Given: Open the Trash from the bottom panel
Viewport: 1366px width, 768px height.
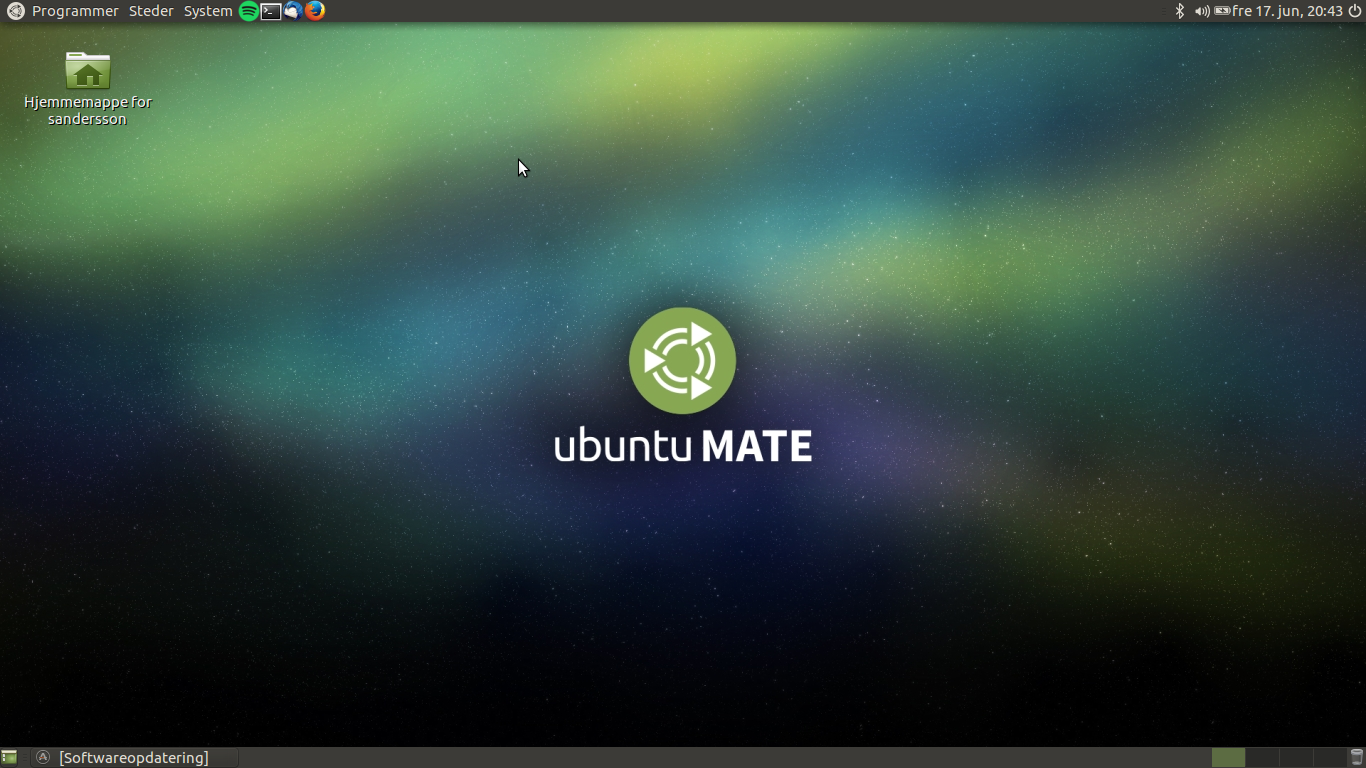Looking at the screenshot, I should click(x=1356, y=757).
